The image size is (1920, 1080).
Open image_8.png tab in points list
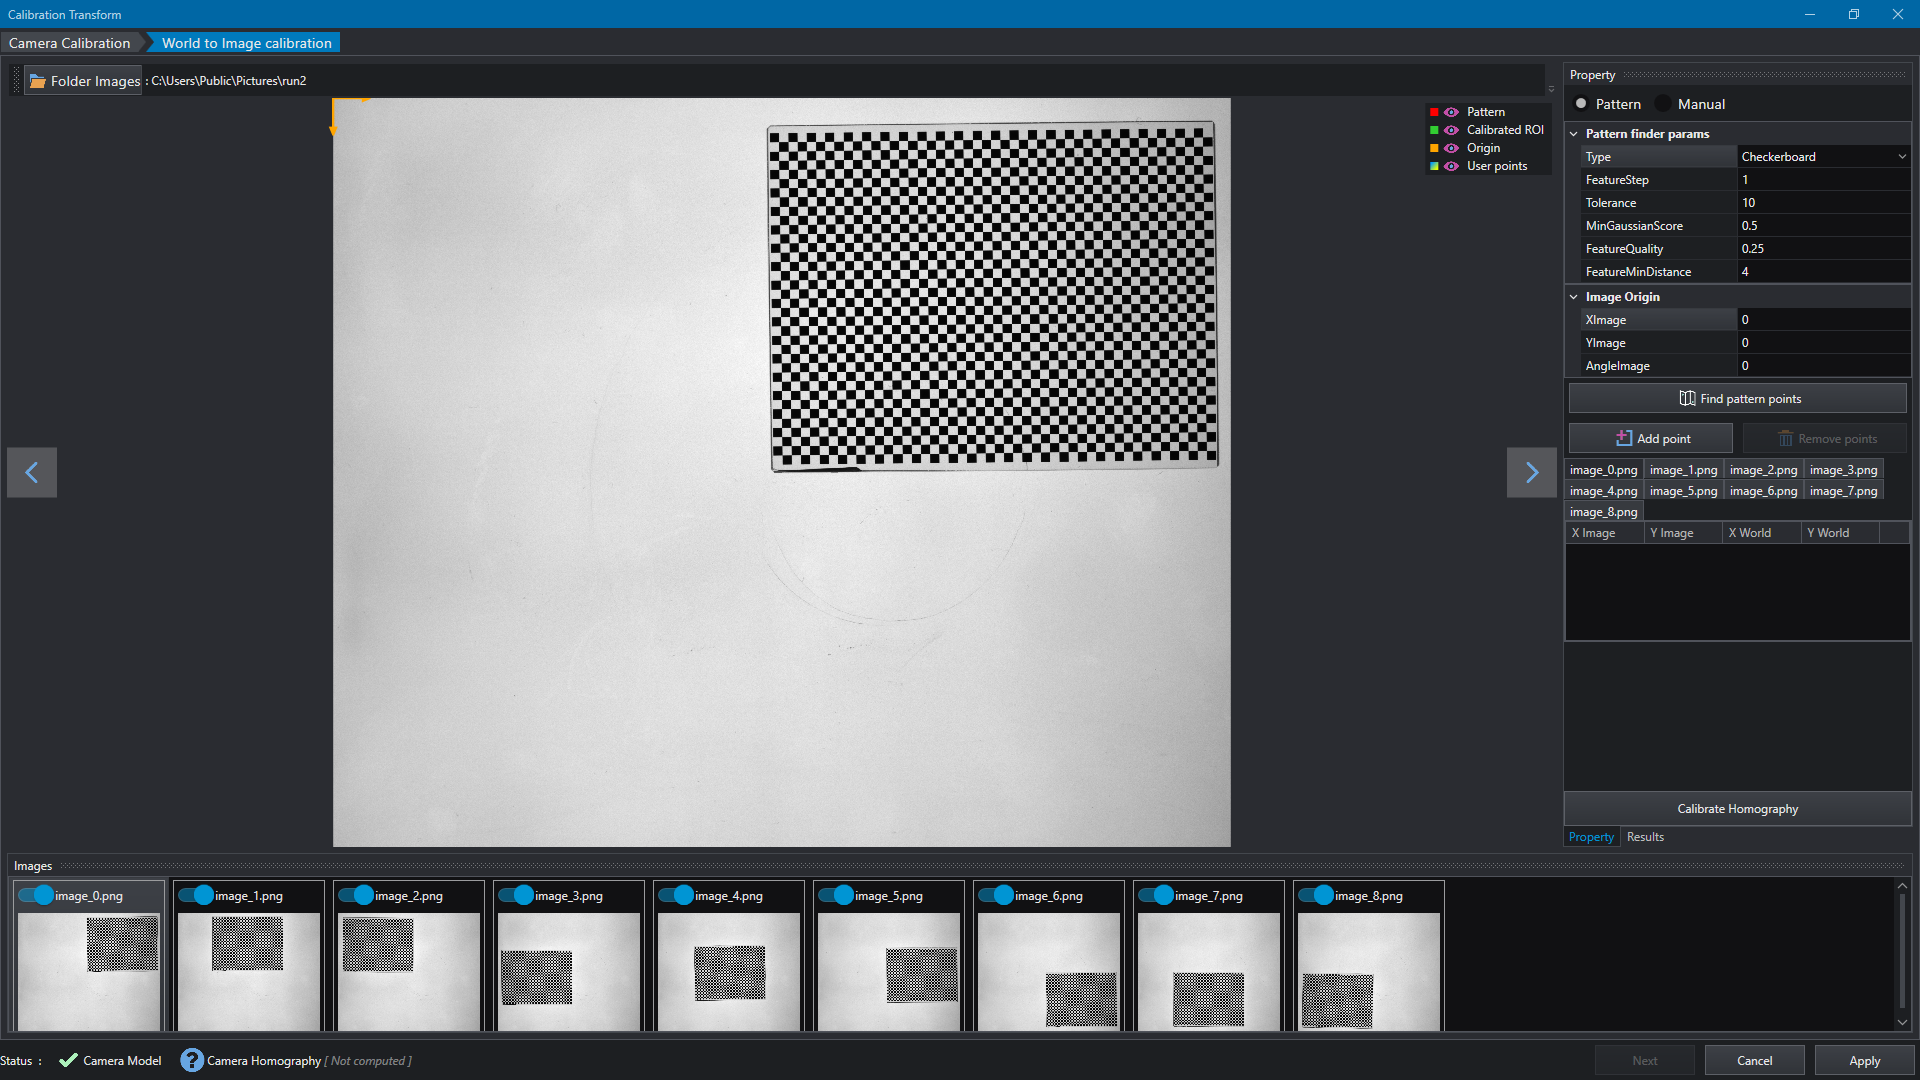1603,512
